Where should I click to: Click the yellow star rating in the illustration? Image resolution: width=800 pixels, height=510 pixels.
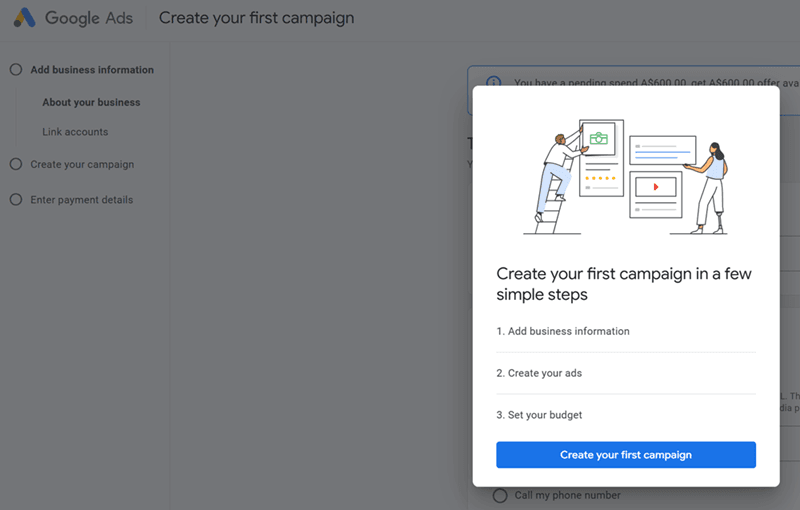tap(600, 178)
